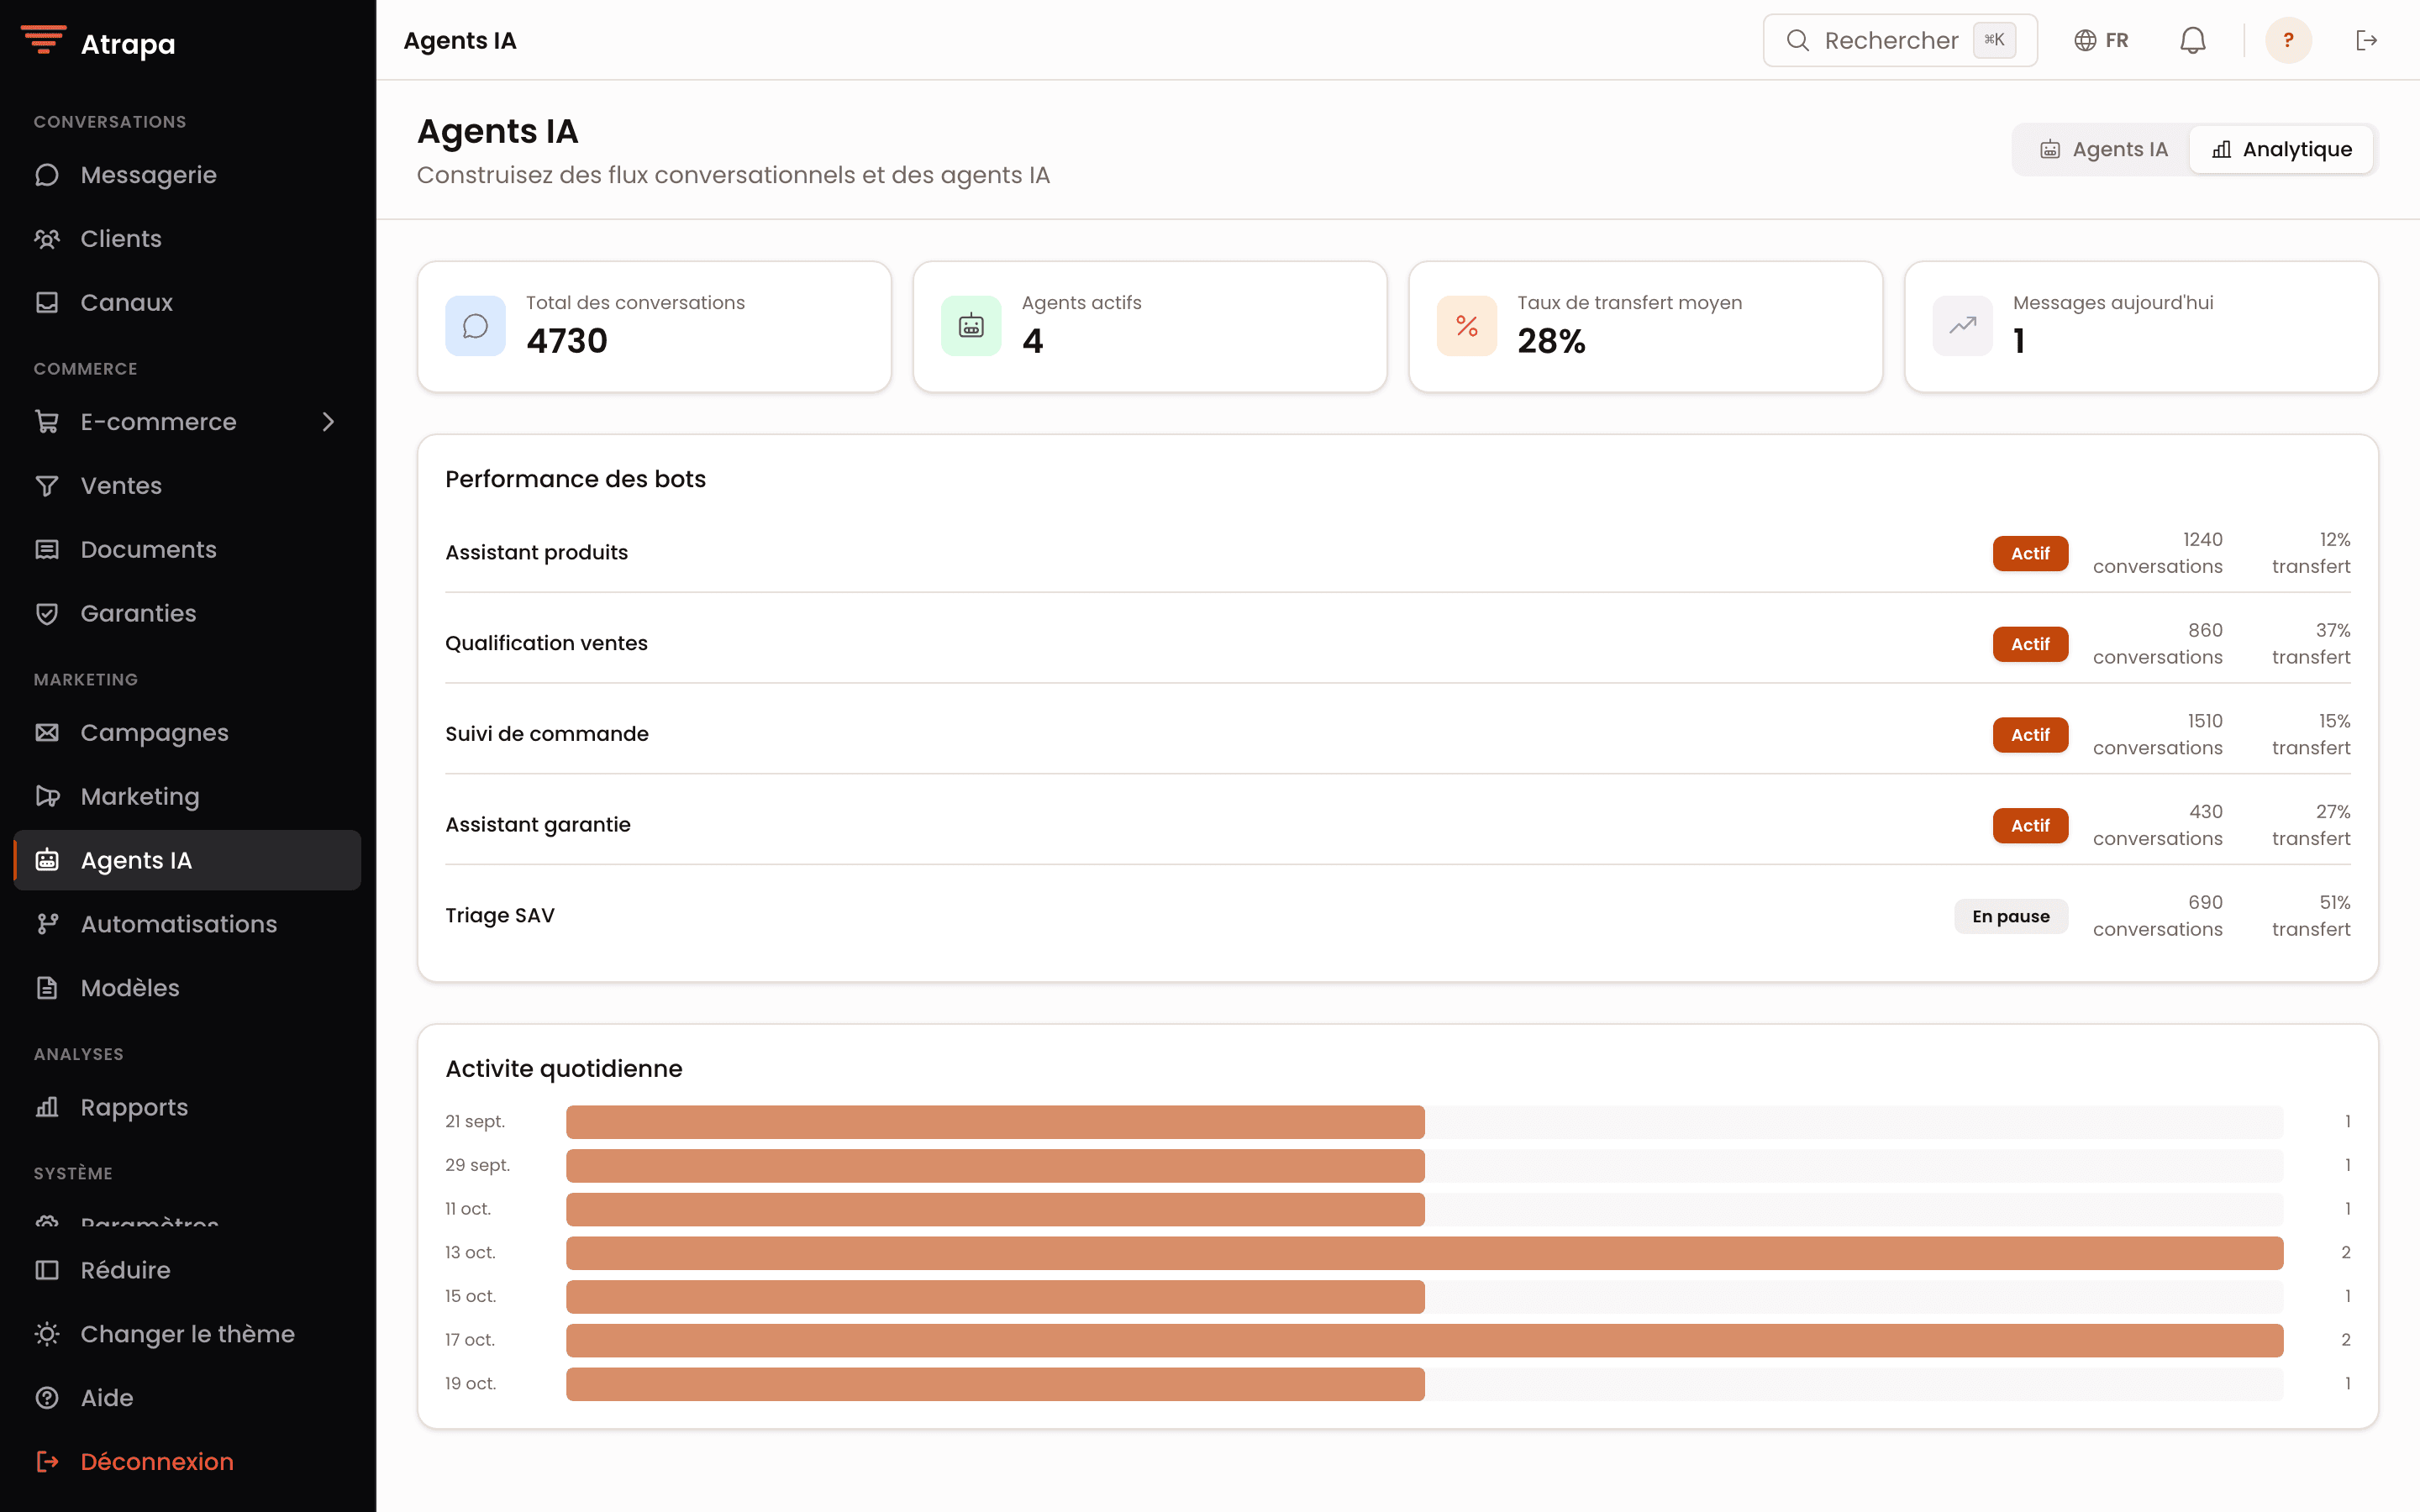Click Actif badge for Qualification ventes

(2030, 644)
